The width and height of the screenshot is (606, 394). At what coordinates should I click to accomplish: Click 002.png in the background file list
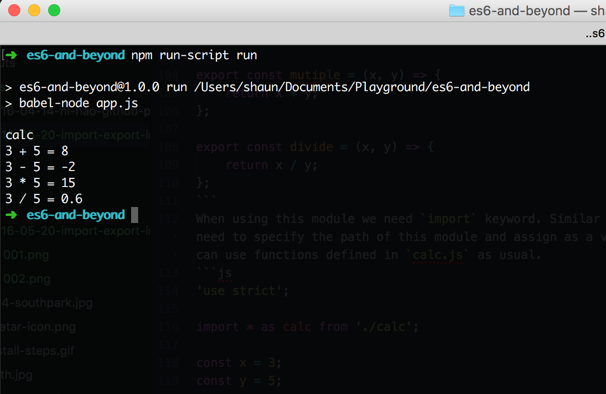click(27, 279)
